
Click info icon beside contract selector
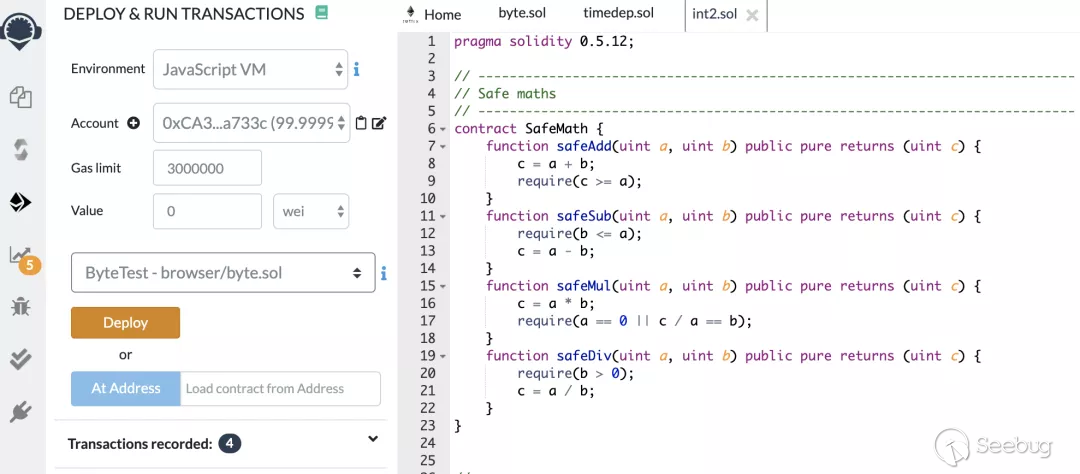tap(383, 274)
